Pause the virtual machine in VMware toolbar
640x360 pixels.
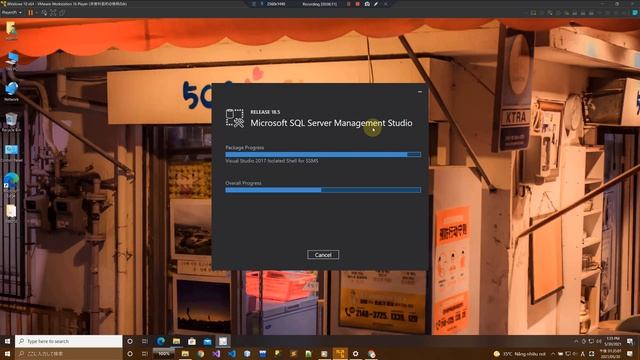coord(30,13)
